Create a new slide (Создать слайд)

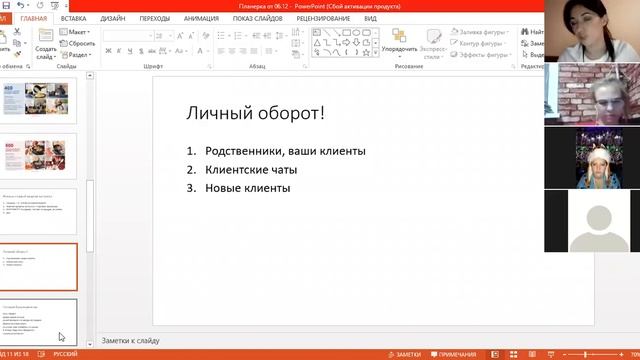point(46,44)
